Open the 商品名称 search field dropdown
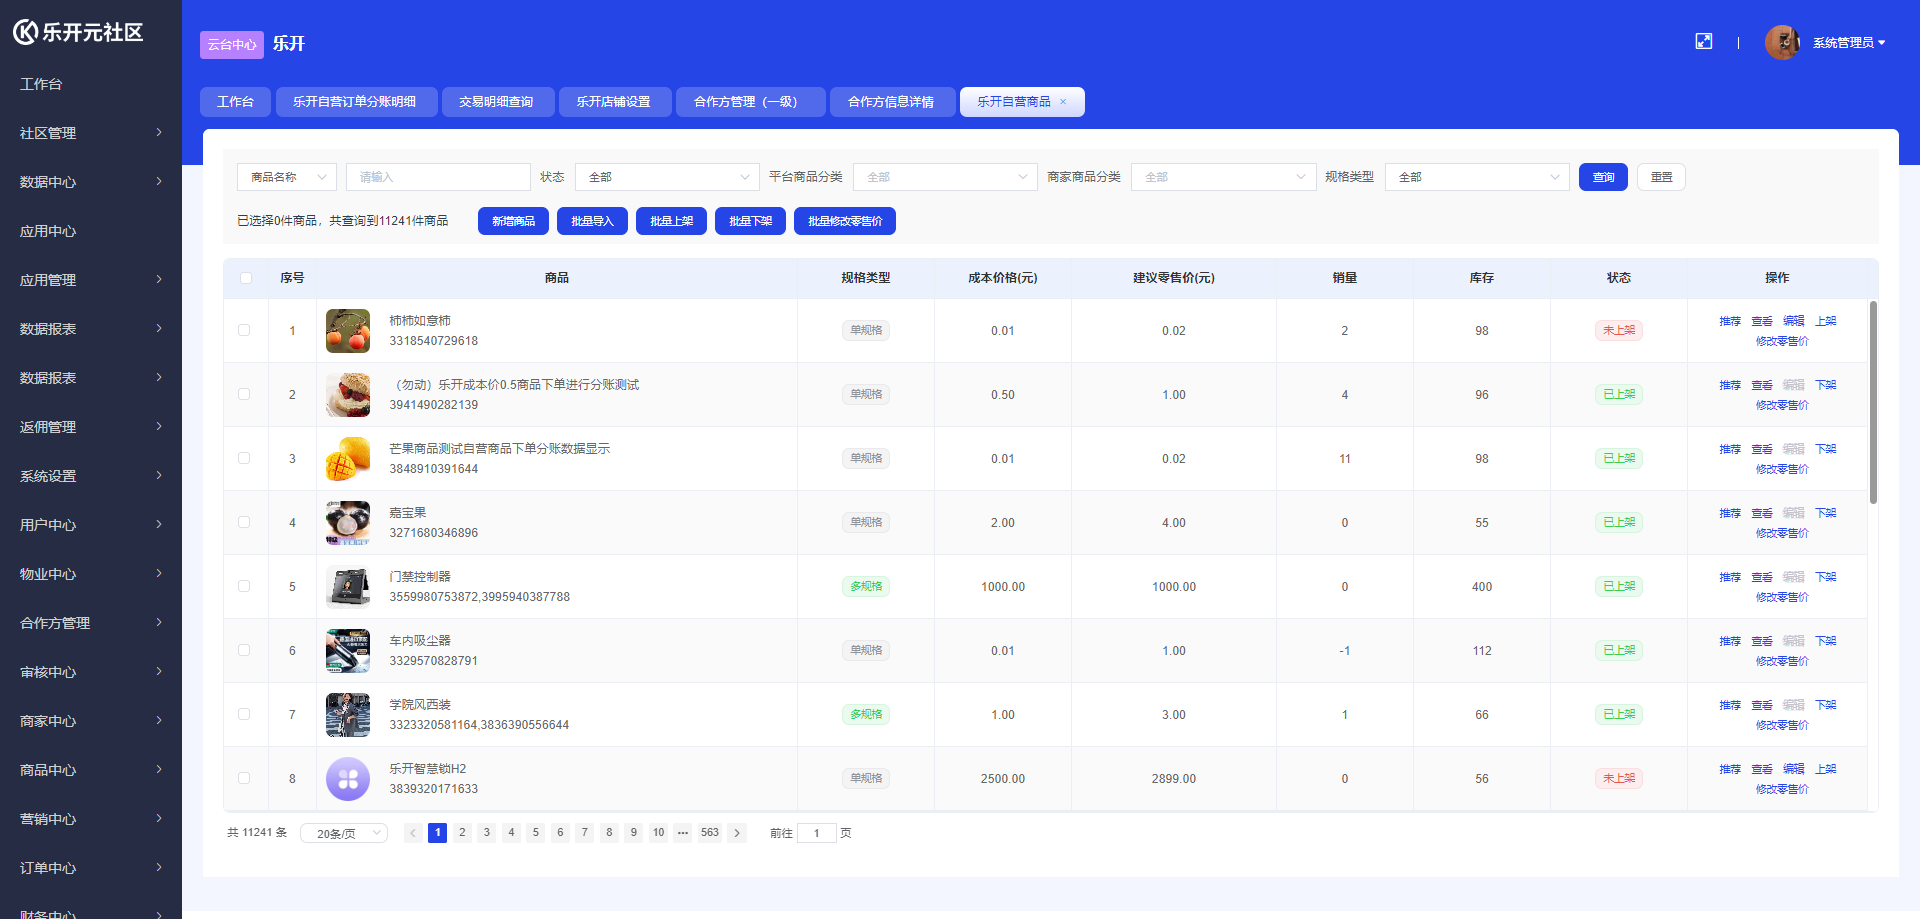Screen dimensions: 1920x919 pos(287,177)
